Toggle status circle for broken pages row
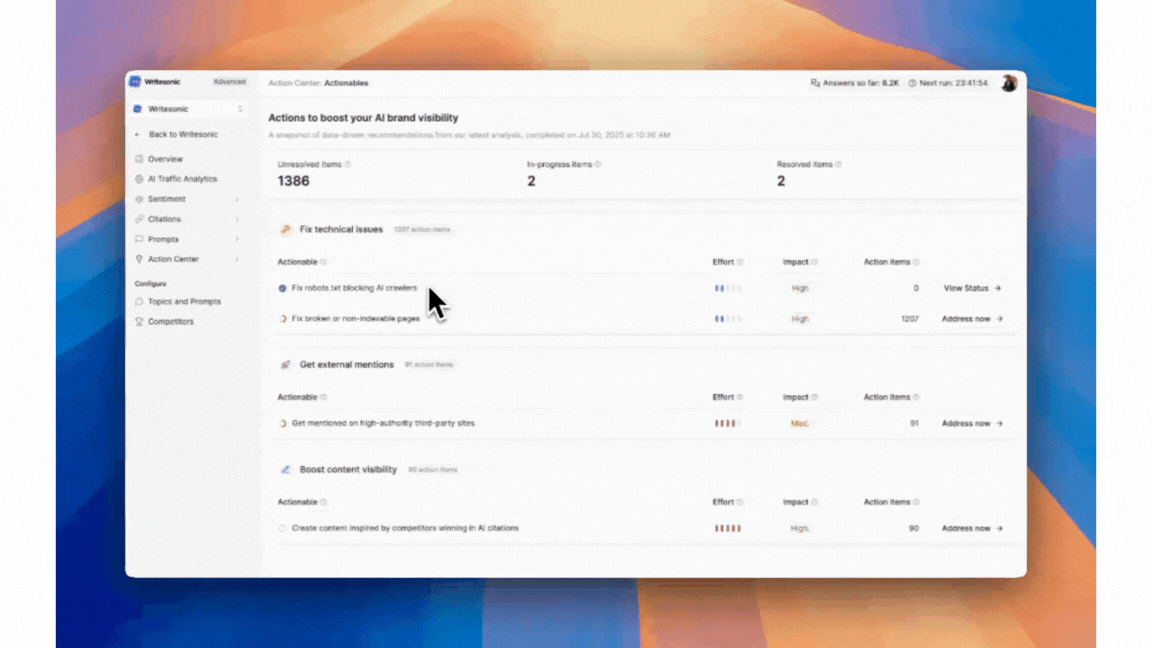This screenshot has height=648, width=1152. coord(282,319)
